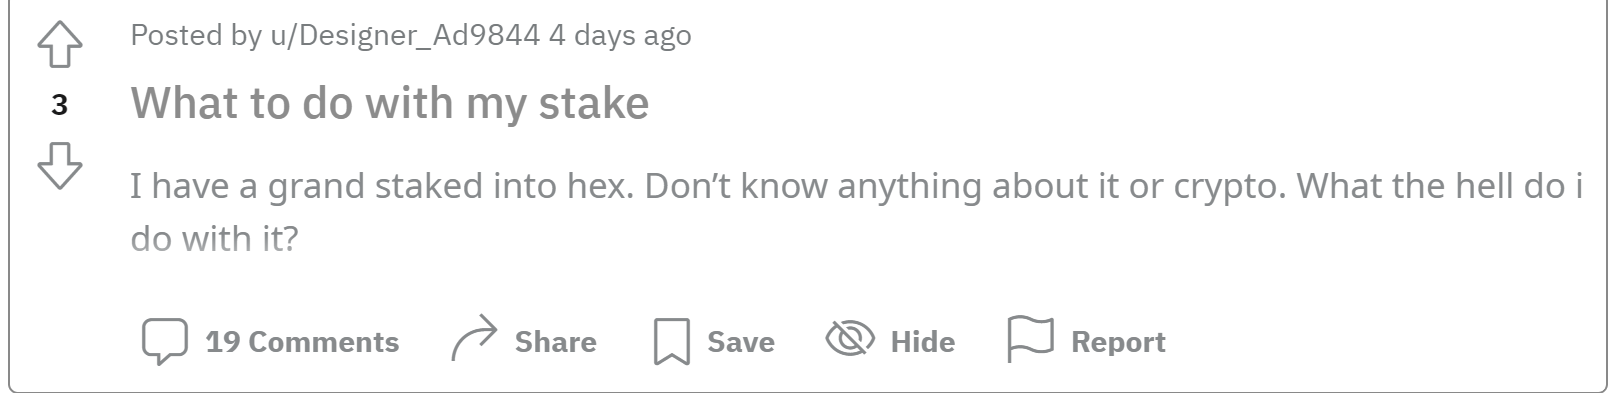Downvote the post using the down arrow

[59, 165]
